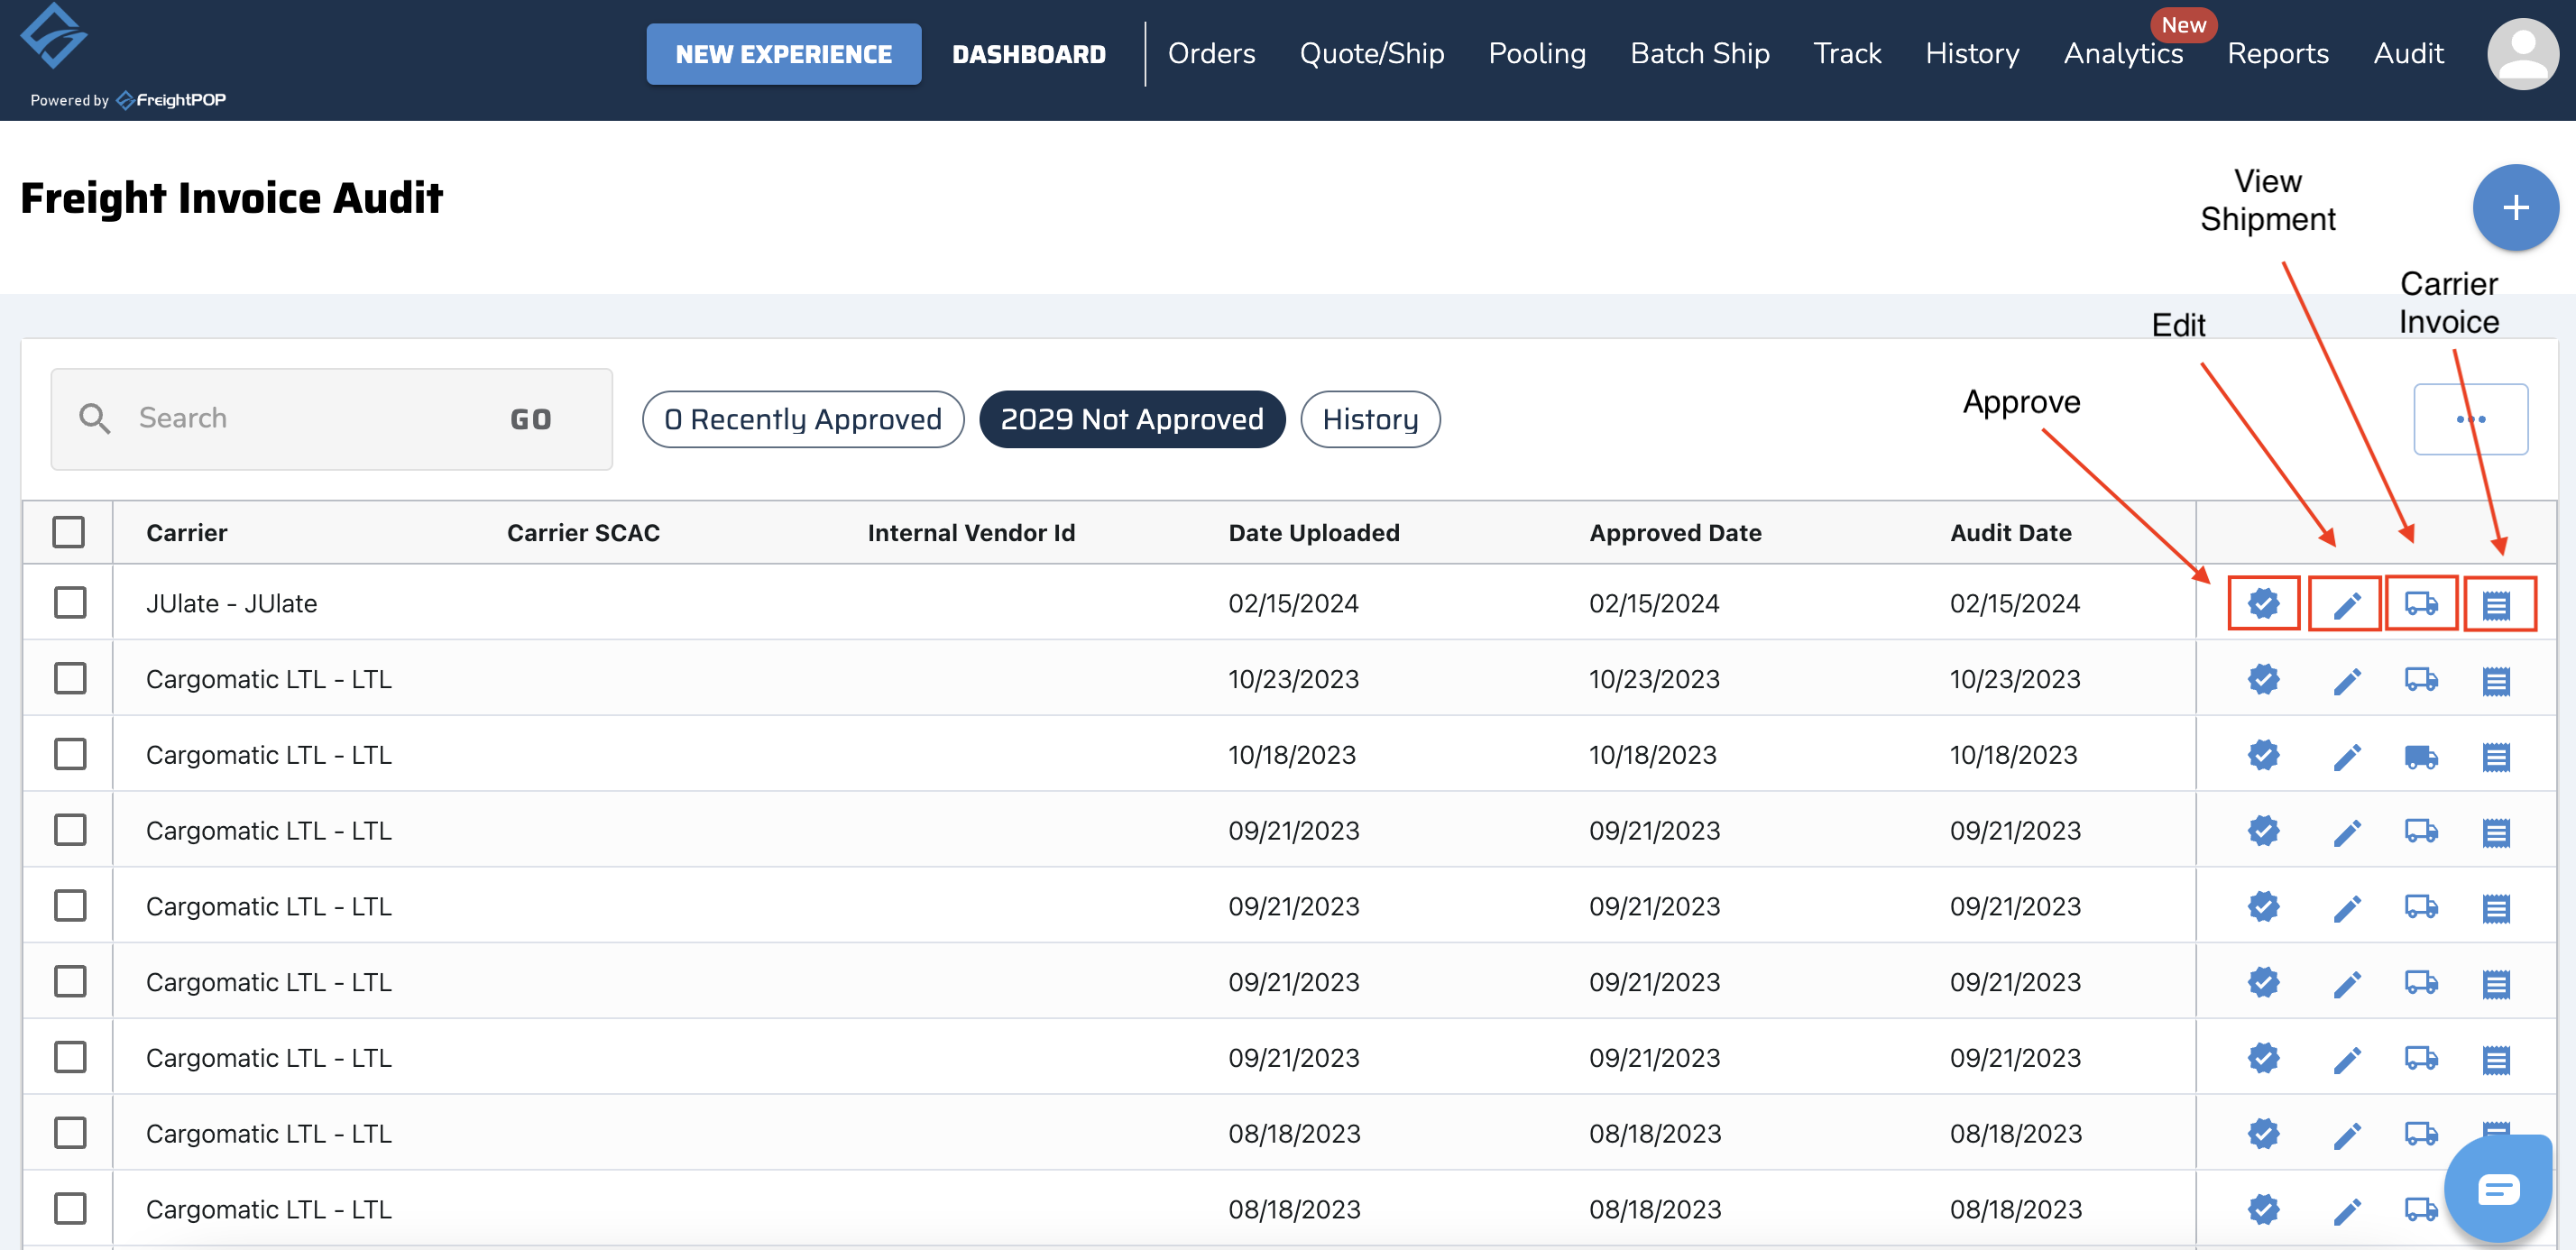This screenshot has height=1250, width=2576.
Task: View shipment truck icon for 10/23/2023 Cargomatic row
Action: point(2420,680)
